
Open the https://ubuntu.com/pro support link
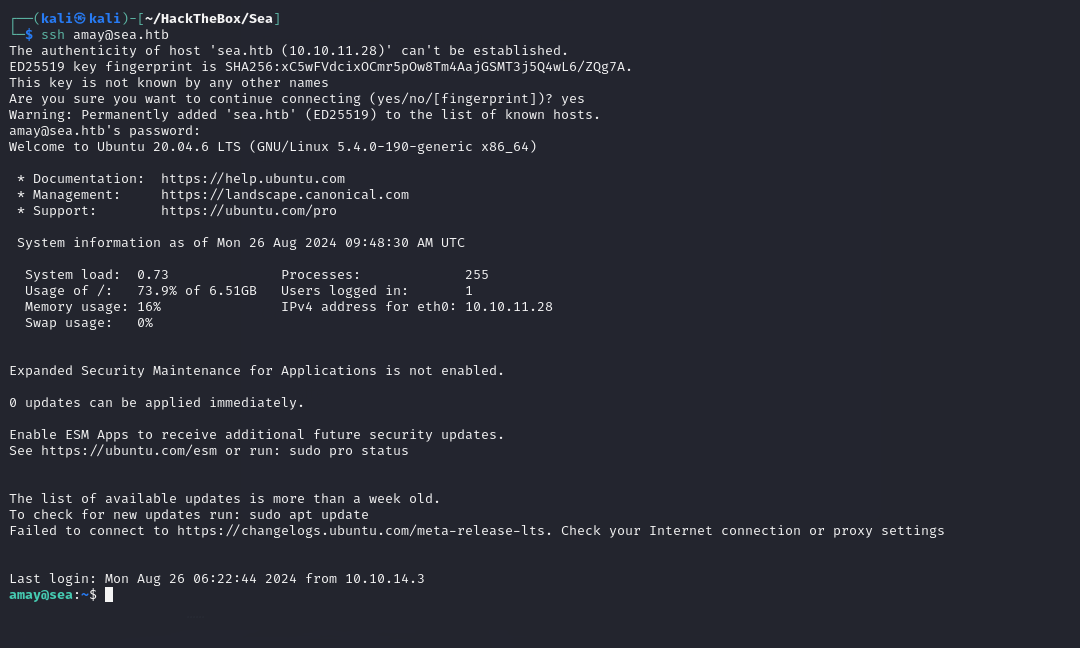(249, 211)
